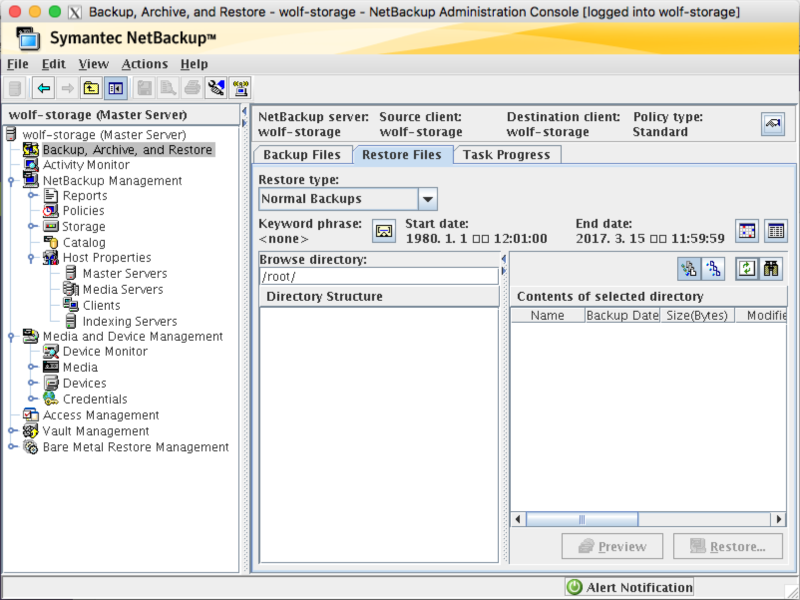The image size is (800, 600).
Task: Open the Restore type dropdown arrow
Action: click(428, 199)
